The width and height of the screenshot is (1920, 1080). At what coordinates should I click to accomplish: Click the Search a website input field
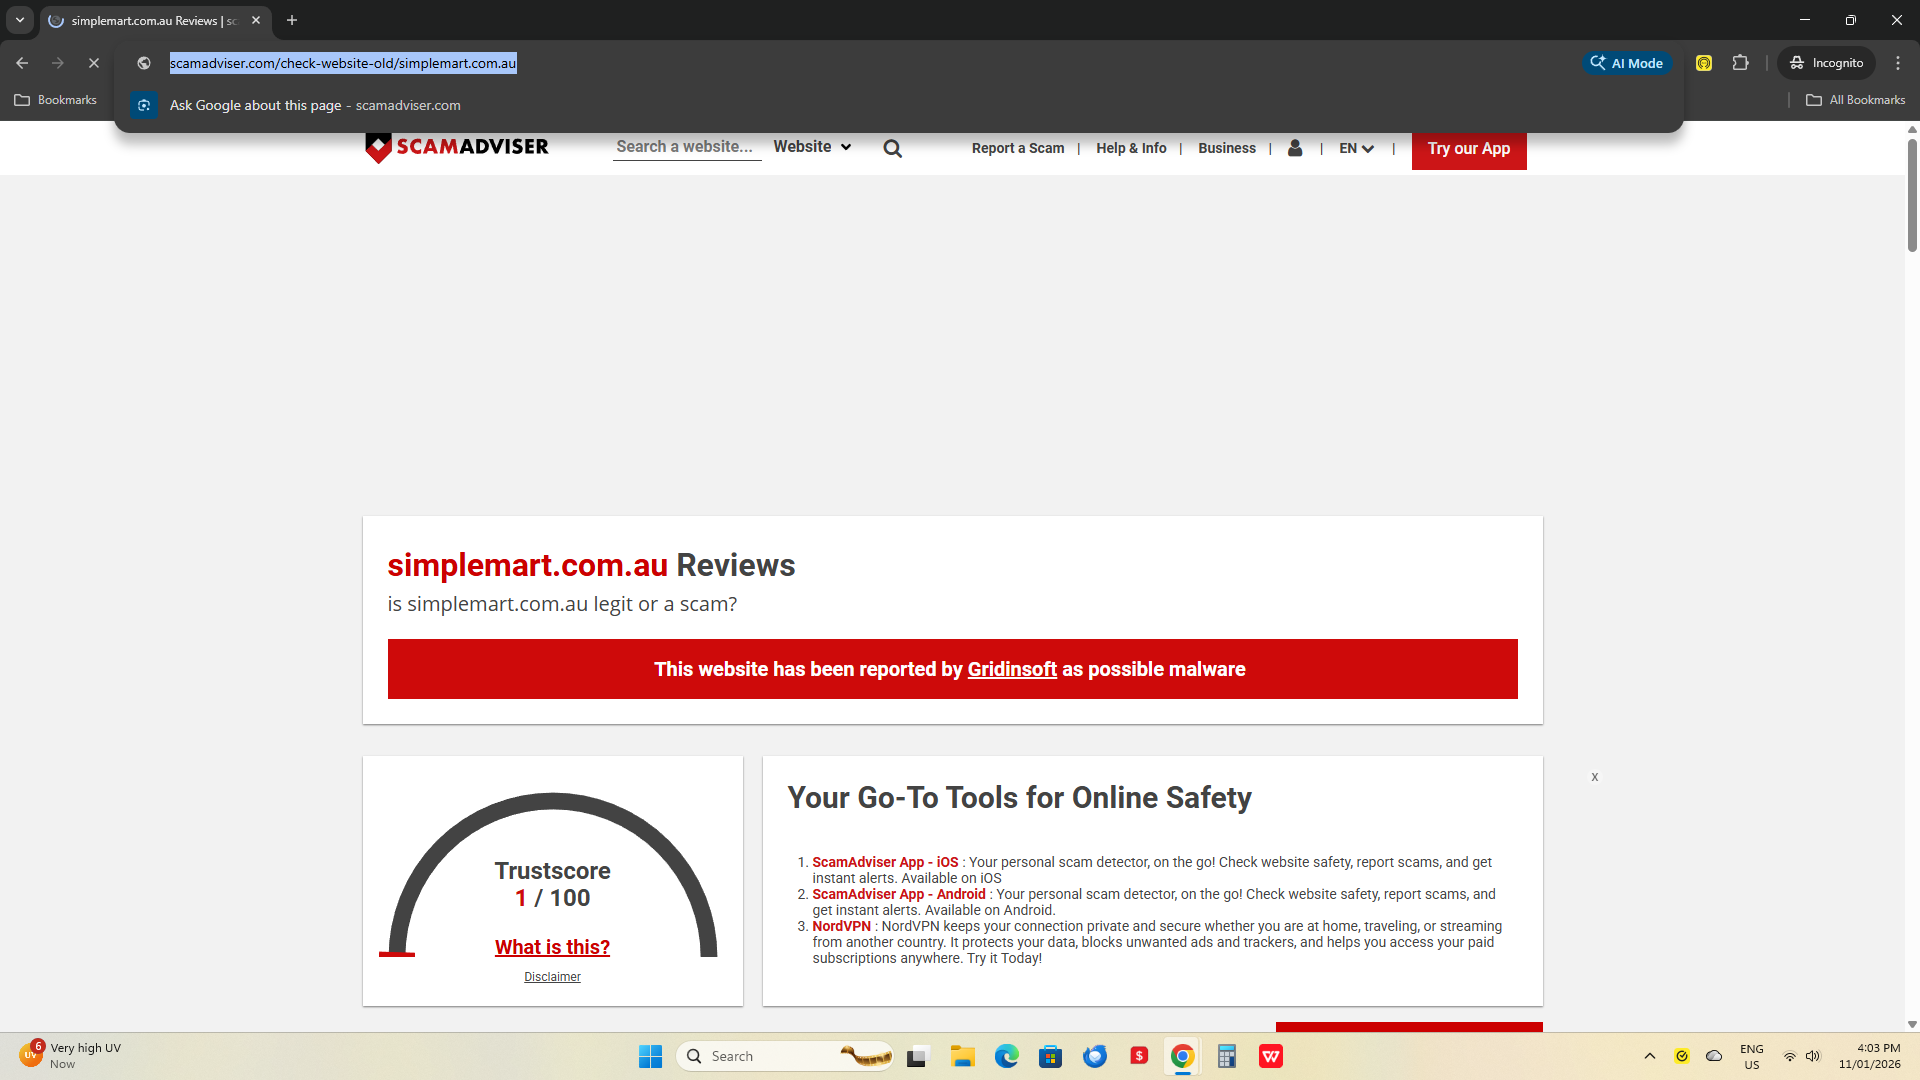(x=687, y=147)
